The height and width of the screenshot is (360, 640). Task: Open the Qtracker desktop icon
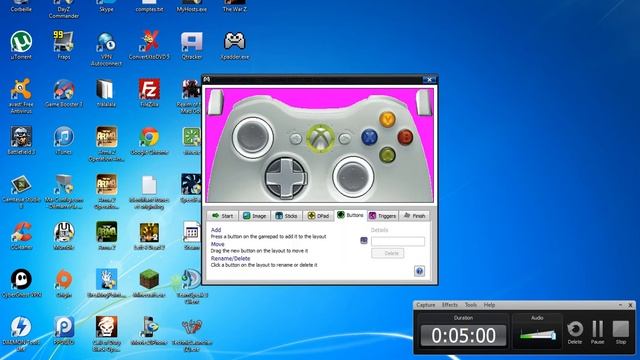(x=192, y=45)
